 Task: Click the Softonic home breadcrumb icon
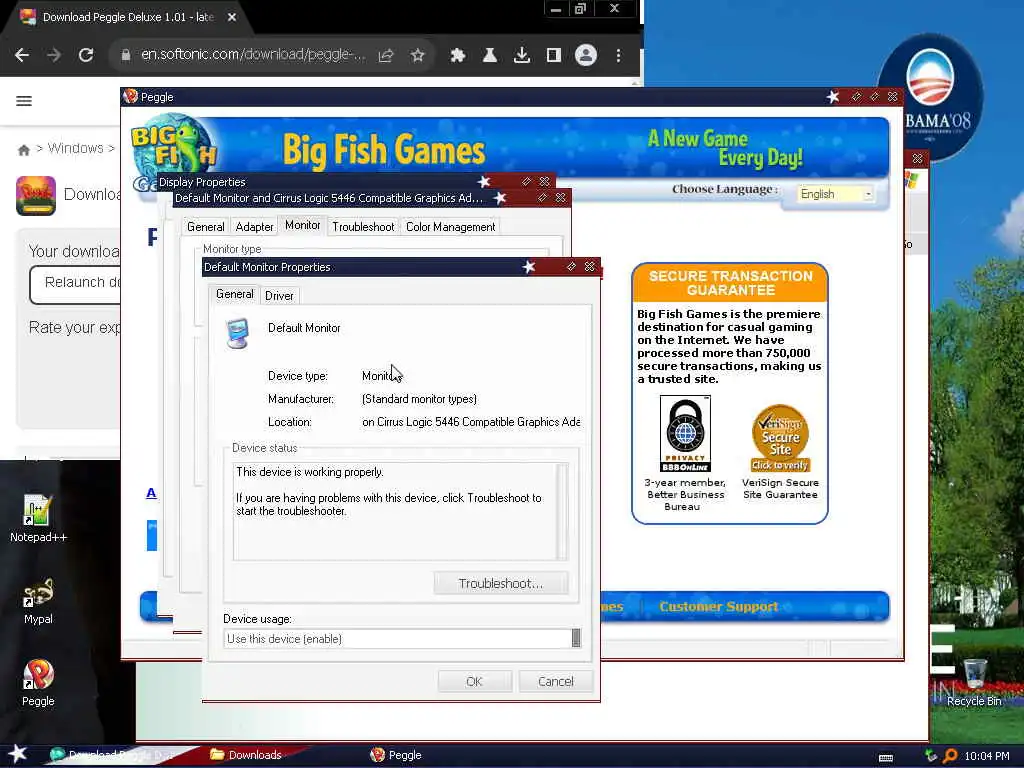point(24,150)
